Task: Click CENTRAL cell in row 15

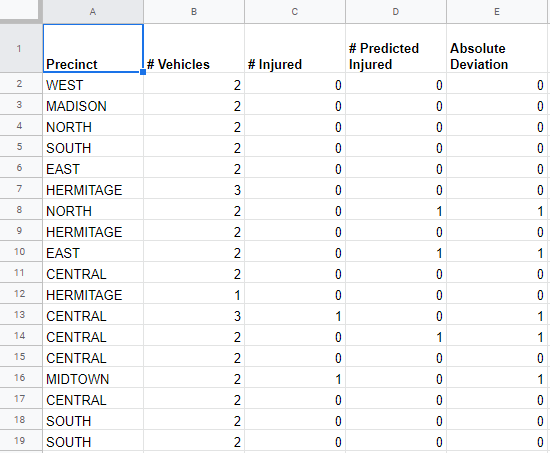Action: (93, 357)
